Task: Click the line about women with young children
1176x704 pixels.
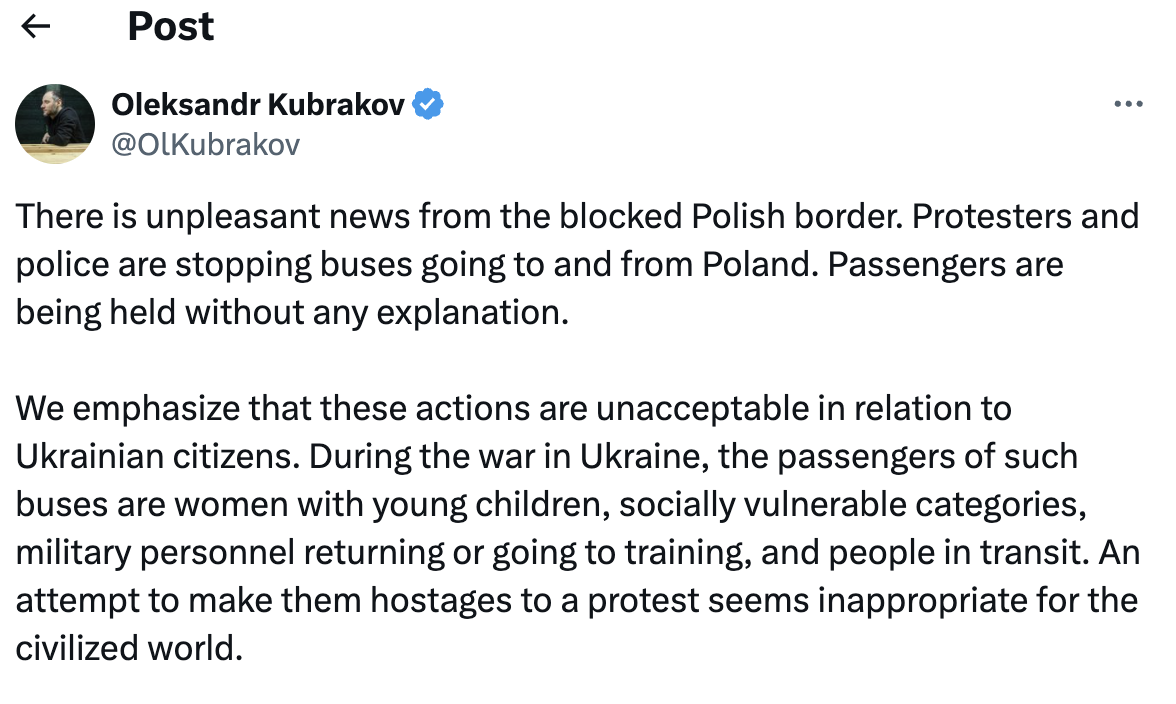Action: coord(551,505)
